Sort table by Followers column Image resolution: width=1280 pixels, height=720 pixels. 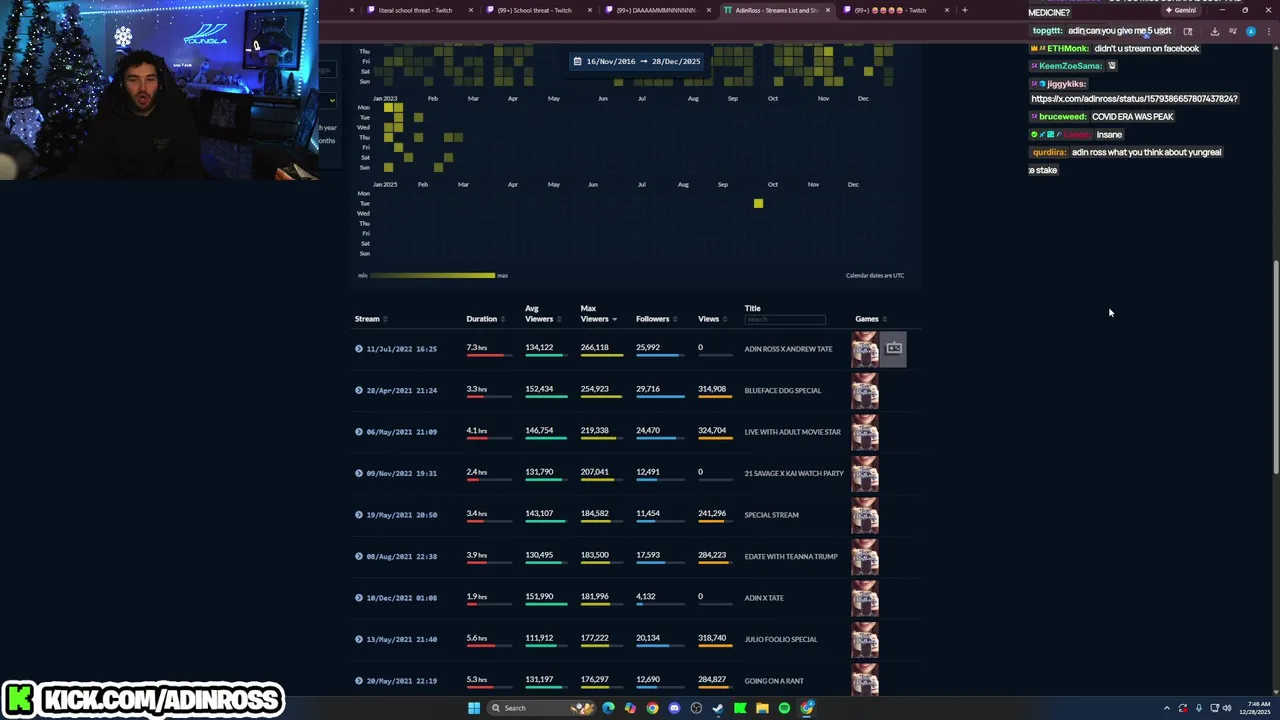(x=655, y=319)
